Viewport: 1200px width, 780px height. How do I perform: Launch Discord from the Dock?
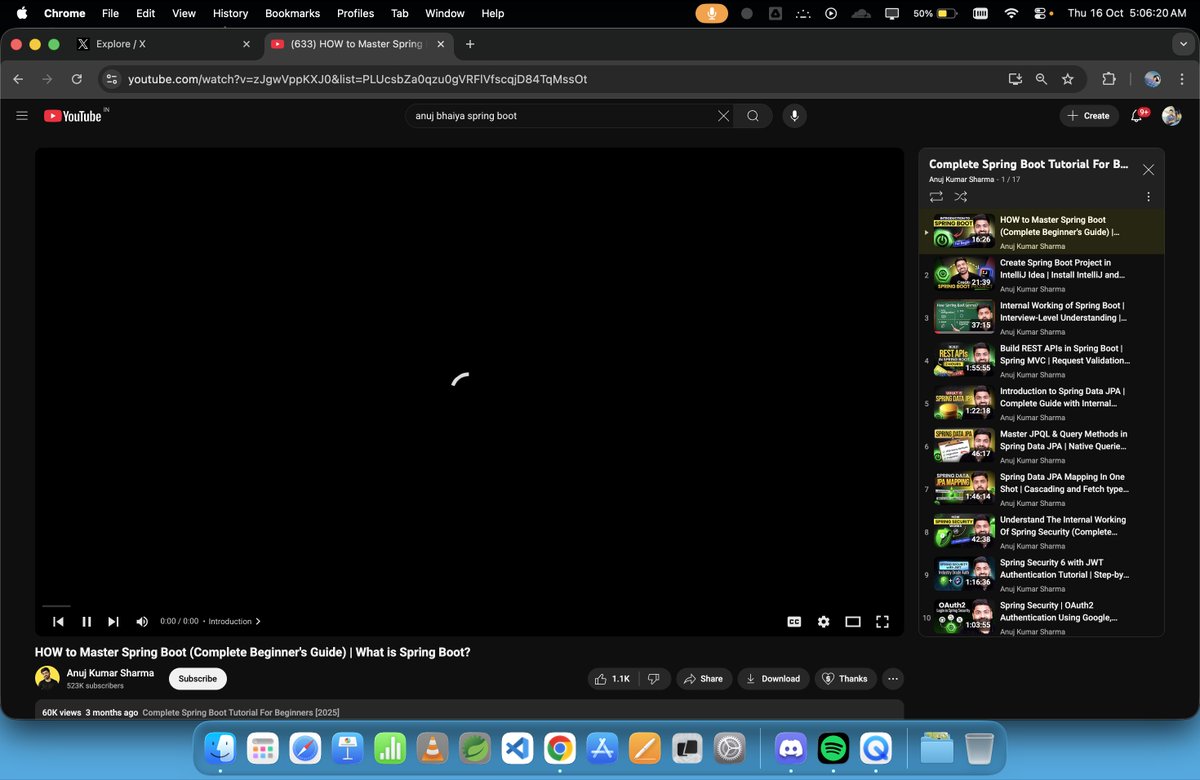(x=791, y=747)
